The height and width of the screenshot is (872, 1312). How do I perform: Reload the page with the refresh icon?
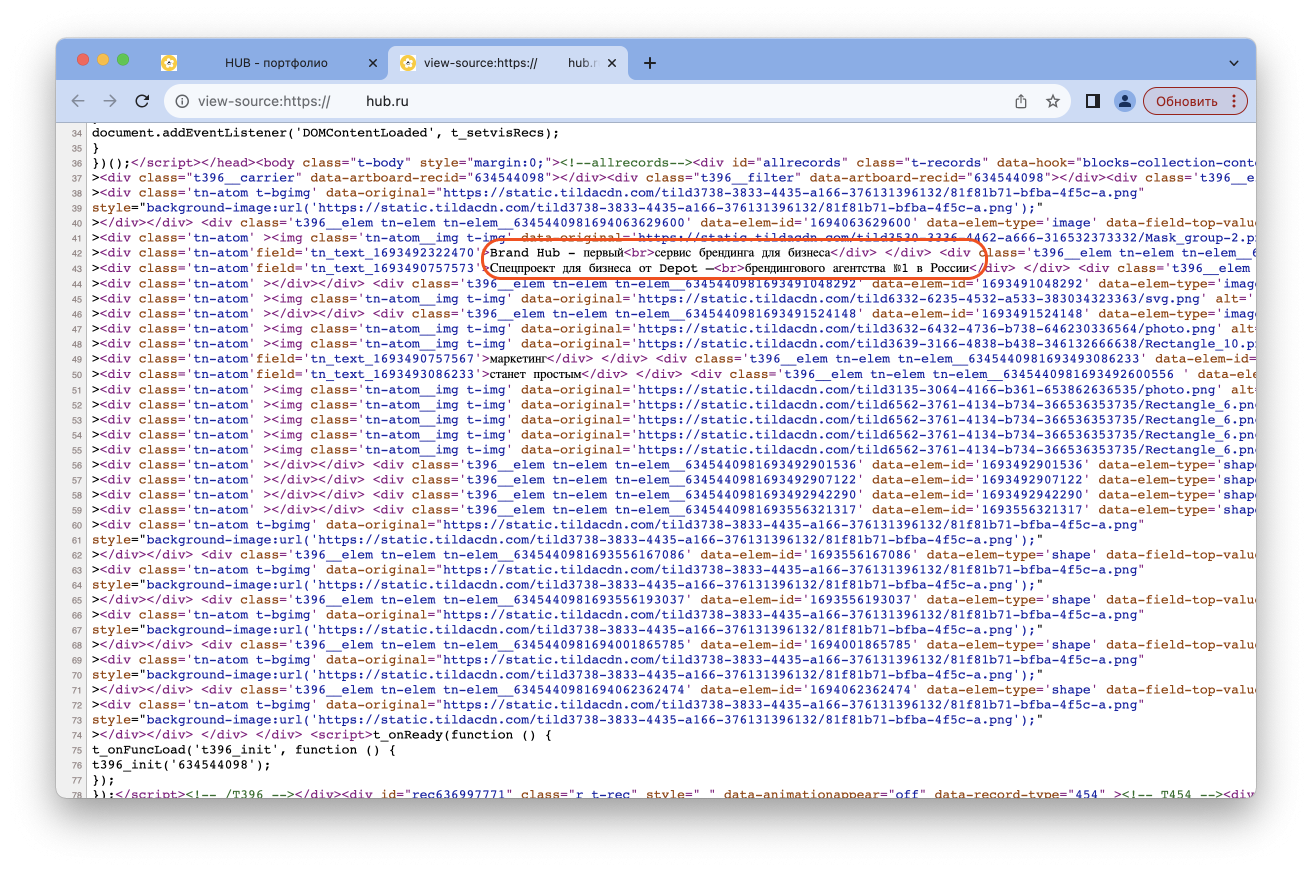pos(142,101)
